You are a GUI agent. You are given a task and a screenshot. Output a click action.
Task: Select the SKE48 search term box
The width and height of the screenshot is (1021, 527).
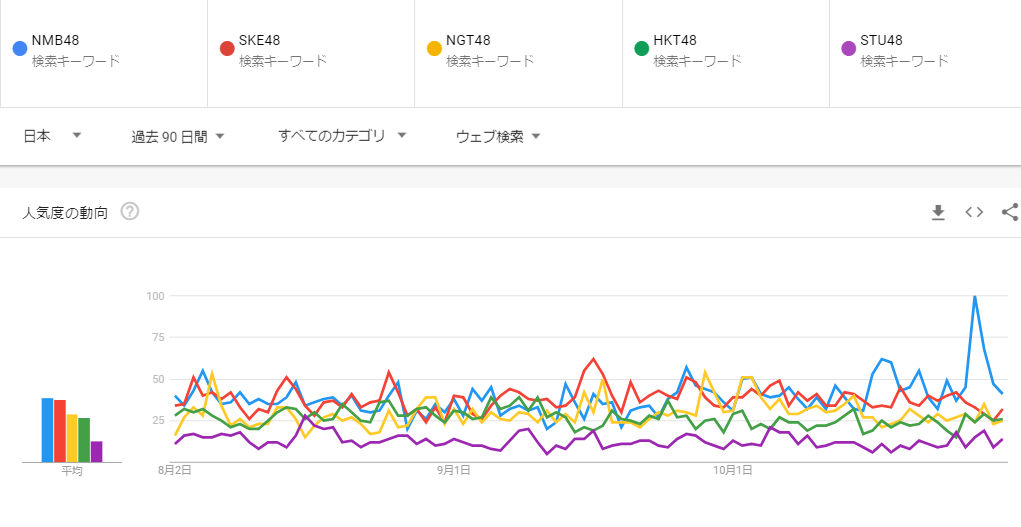[x=311, y=52]
